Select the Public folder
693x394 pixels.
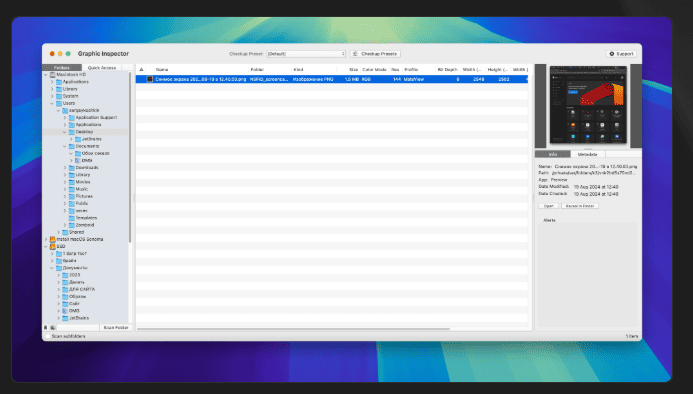(x=82, y=203)
